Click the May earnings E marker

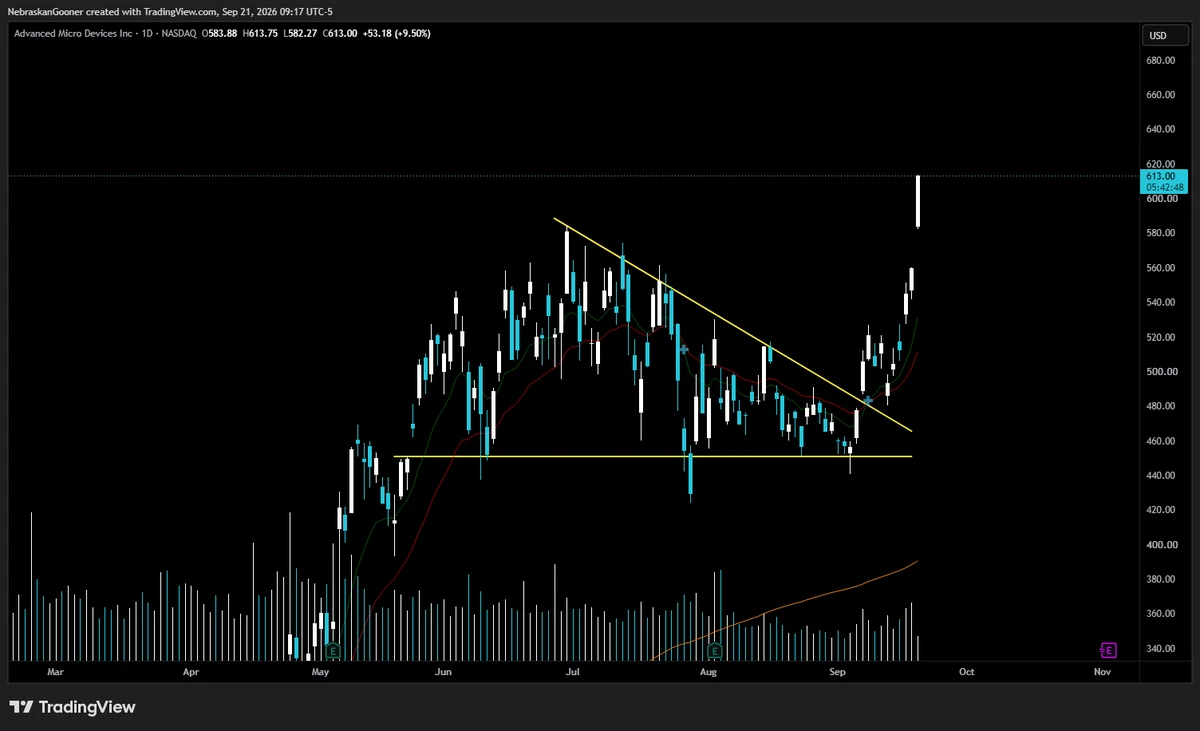tap(332, 650)
